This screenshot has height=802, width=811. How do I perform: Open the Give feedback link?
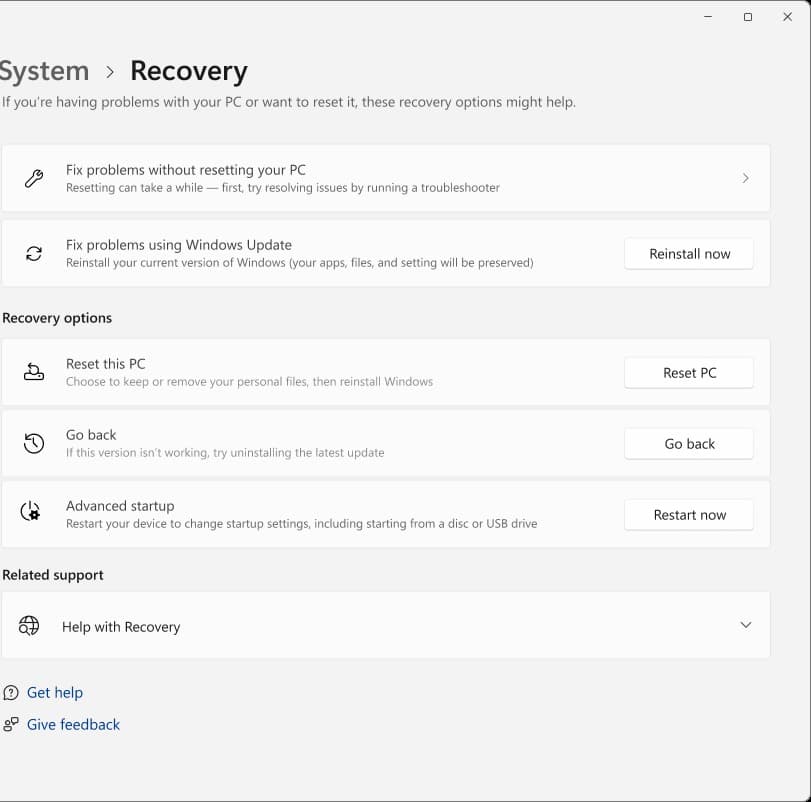73,724
